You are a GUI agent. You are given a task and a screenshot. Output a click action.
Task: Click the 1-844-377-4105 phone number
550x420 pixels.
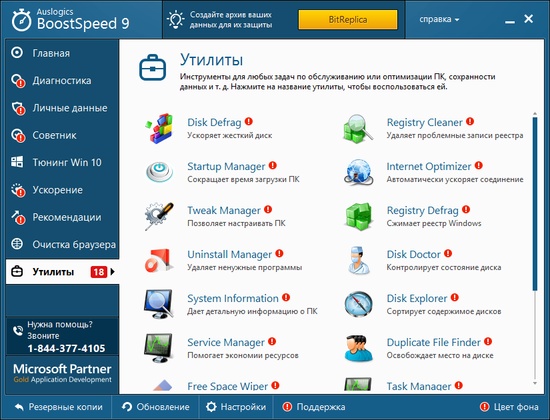click(x=66, y=348)
